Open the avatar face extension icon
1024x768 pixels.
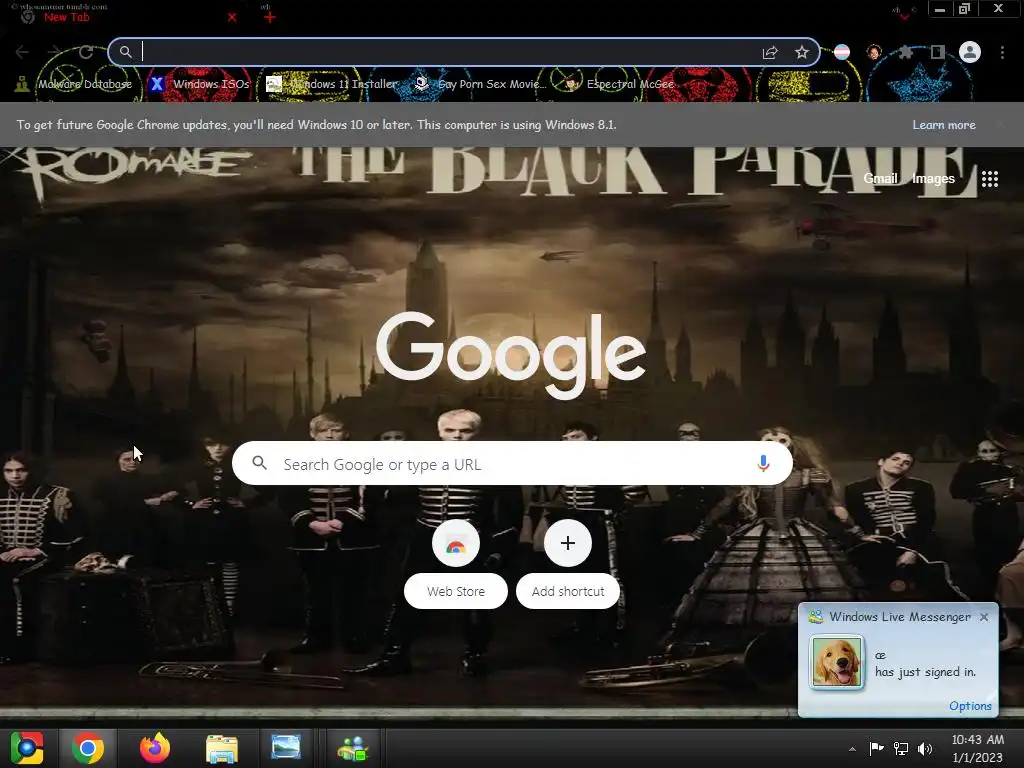874,52
